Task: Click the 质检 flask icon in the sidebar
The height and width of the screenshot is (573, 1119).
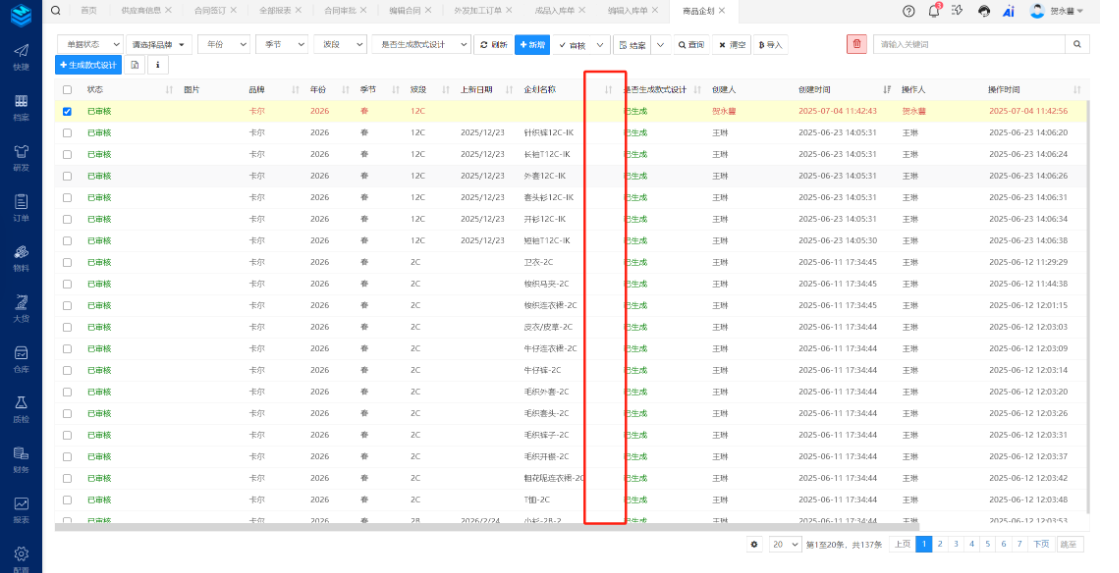Action: click(21, 407)
